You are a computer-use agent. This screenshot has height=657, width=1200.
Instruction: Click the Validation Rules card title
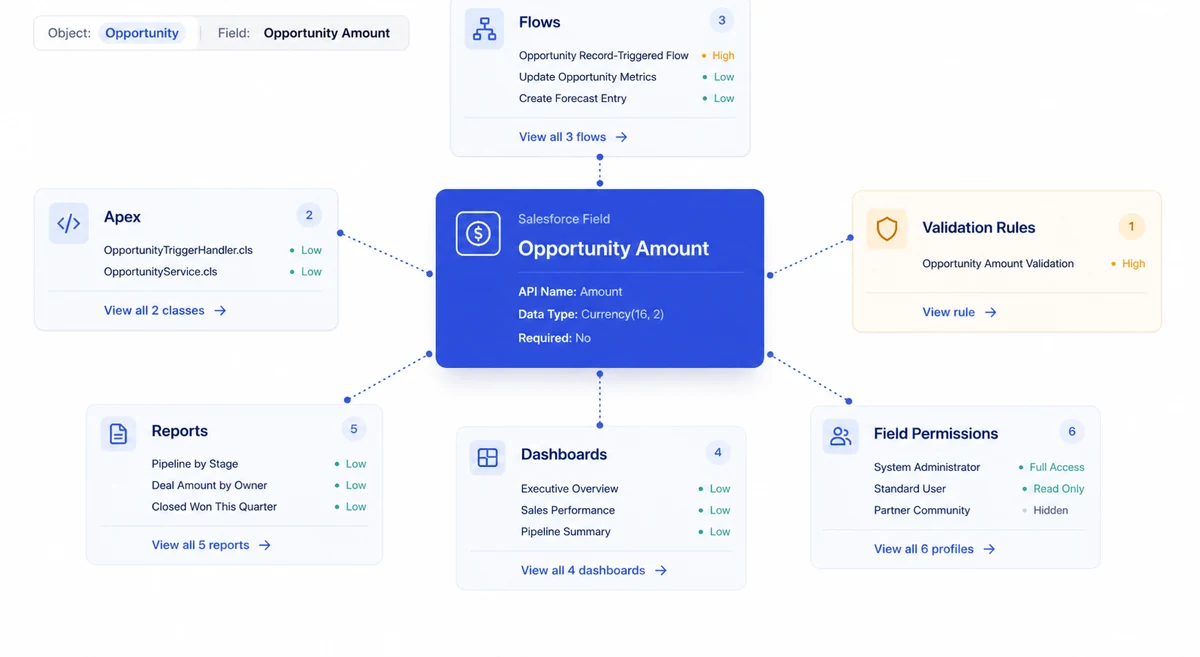tap(979, 228)
